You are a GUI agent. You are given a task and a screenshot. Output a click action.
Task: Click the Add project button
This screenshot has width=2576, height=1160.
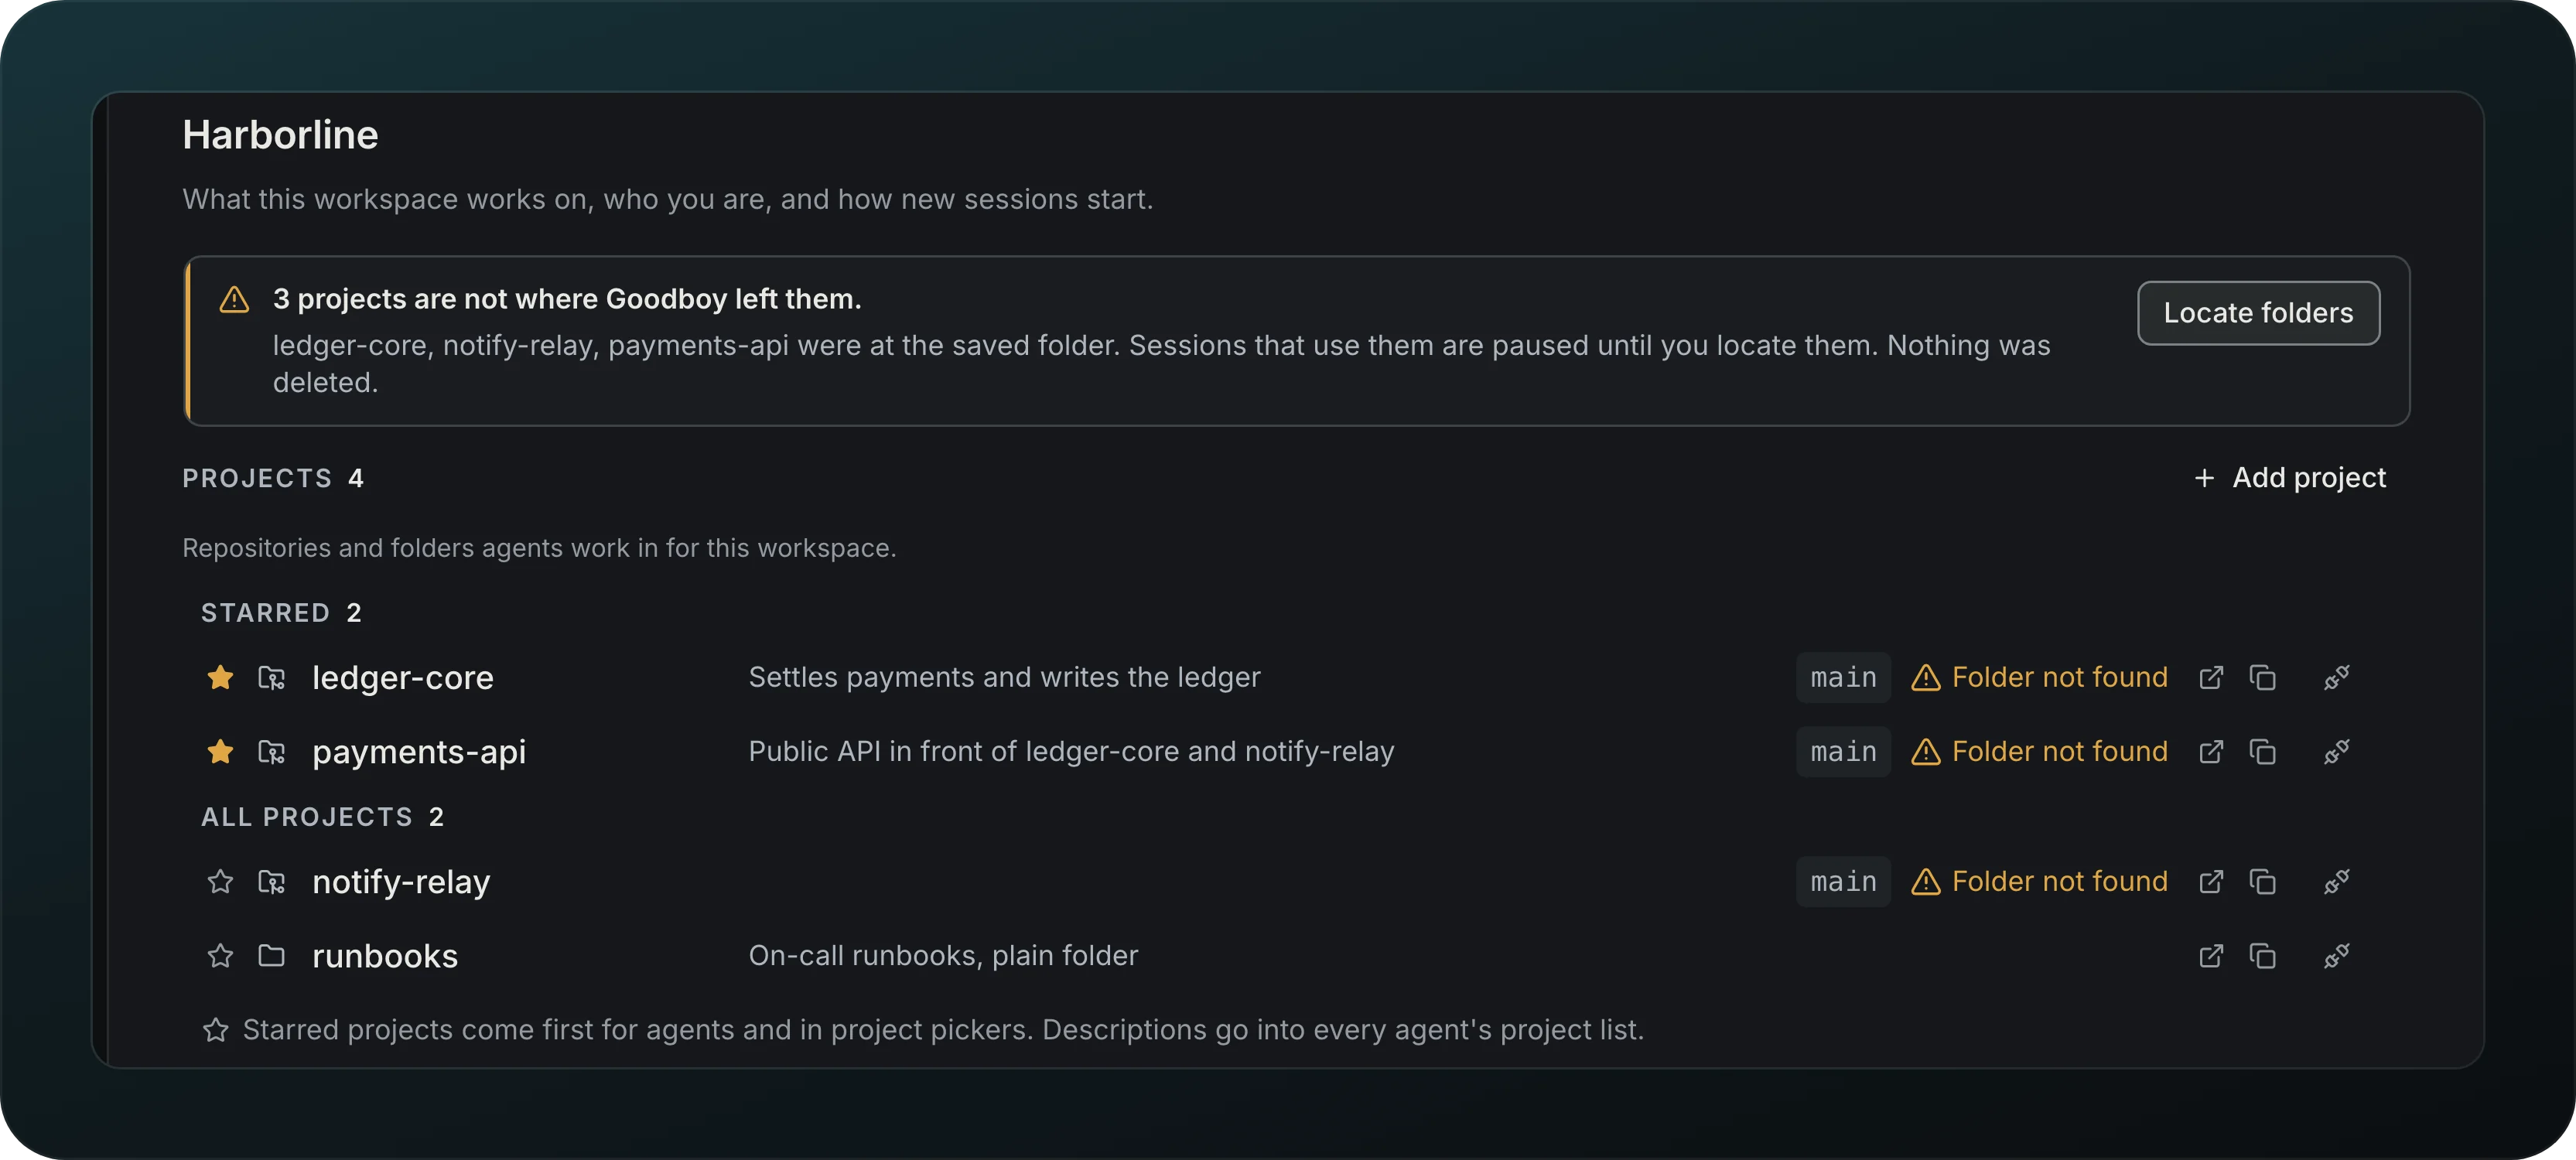(x=2290, y=477)
